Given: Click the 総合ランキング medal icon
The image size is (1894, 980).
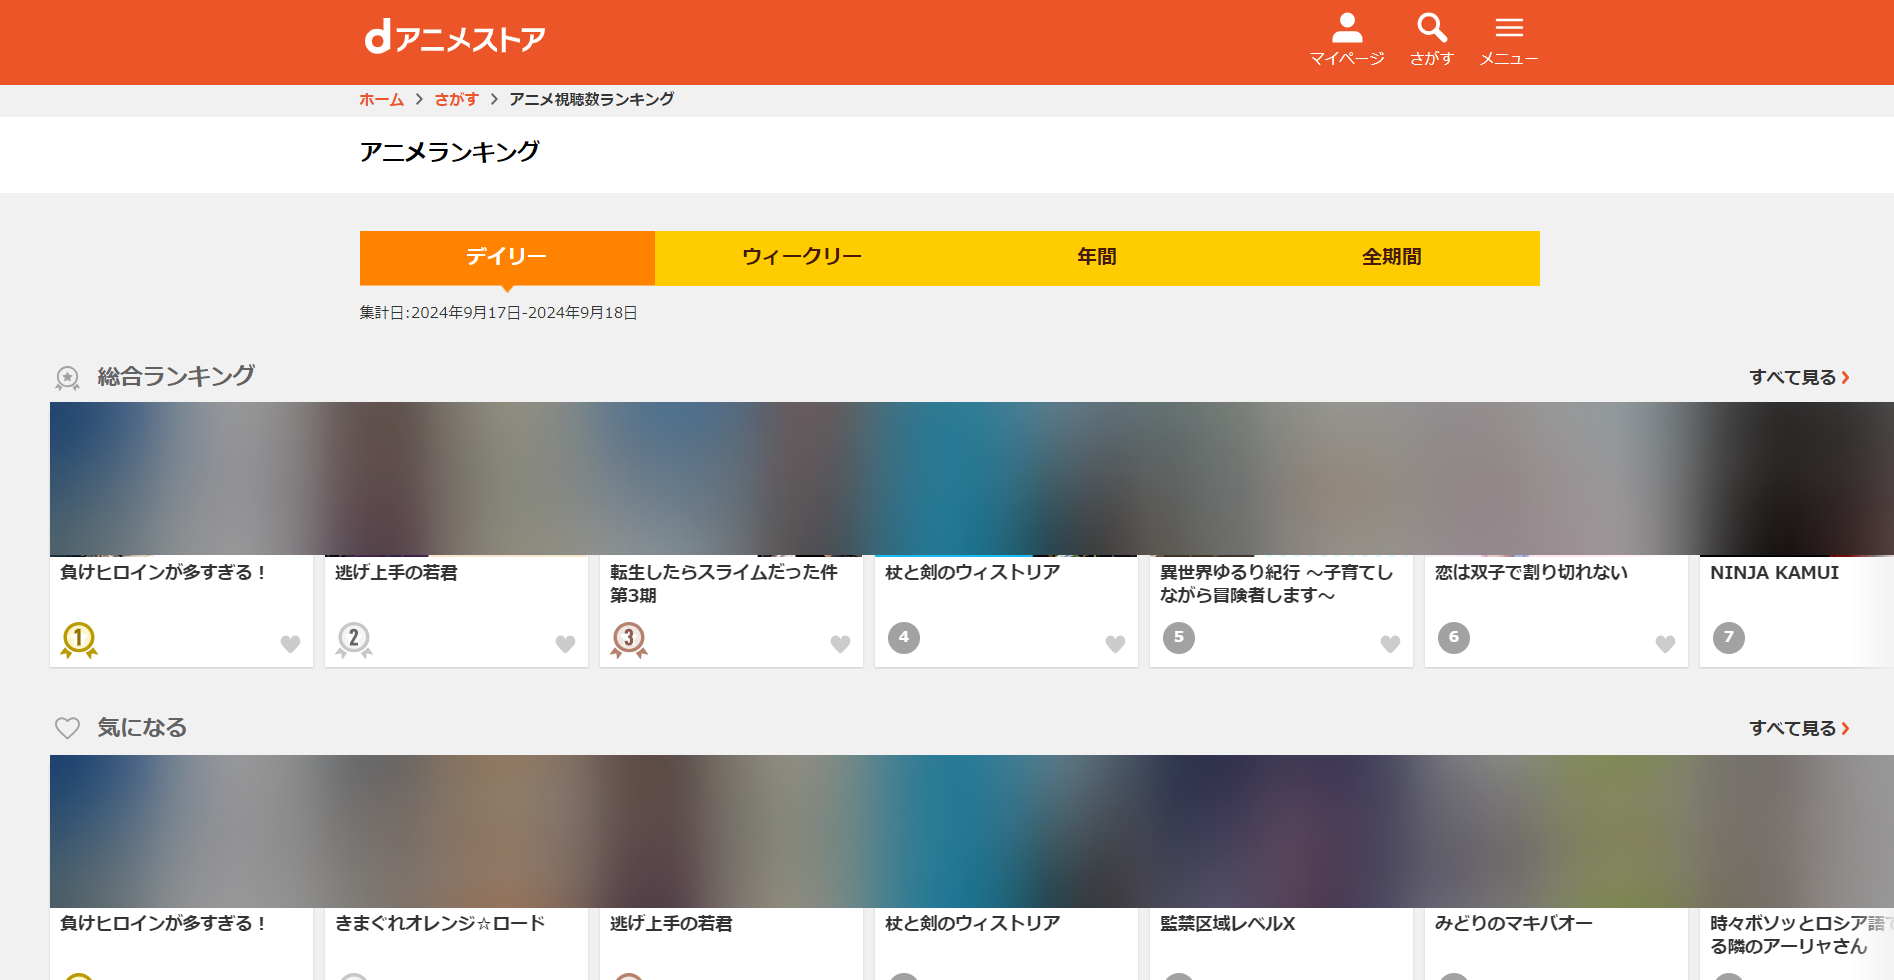Looking at the screenshot, I should [x=67, y=378].
